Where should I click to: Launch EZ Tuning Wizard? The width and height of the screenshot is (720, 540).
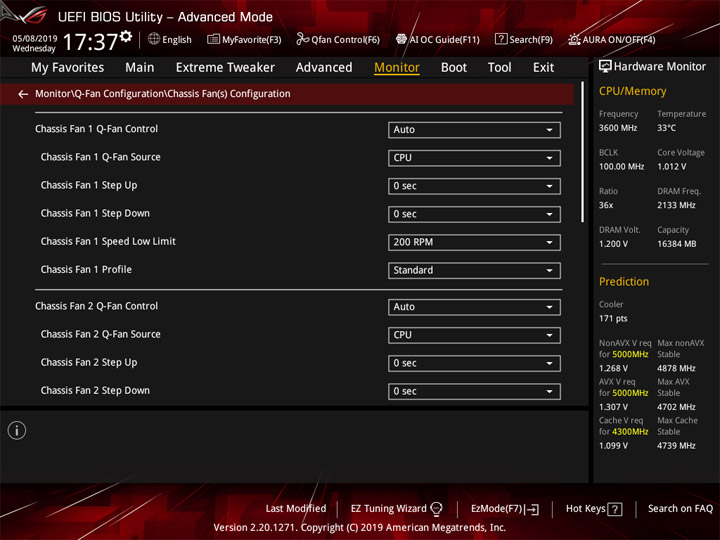[396, 509]
